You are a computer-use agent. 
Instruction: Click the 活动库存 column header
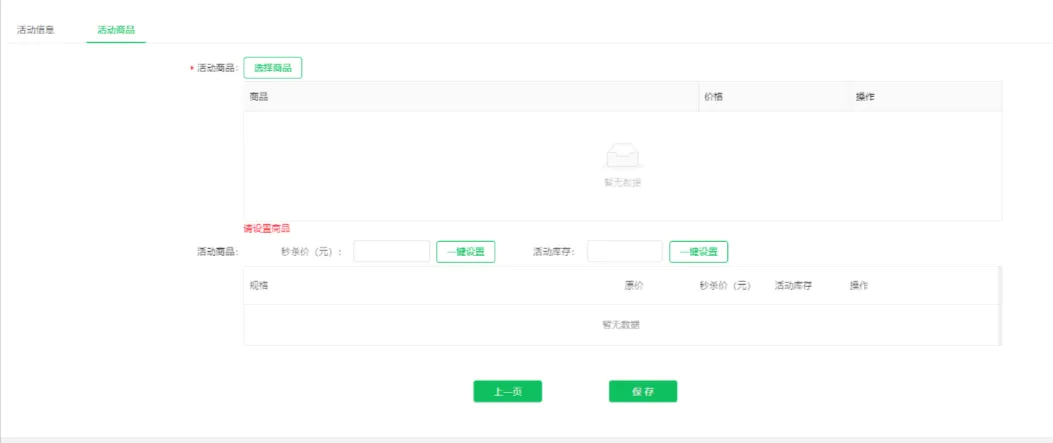point(794,285)
